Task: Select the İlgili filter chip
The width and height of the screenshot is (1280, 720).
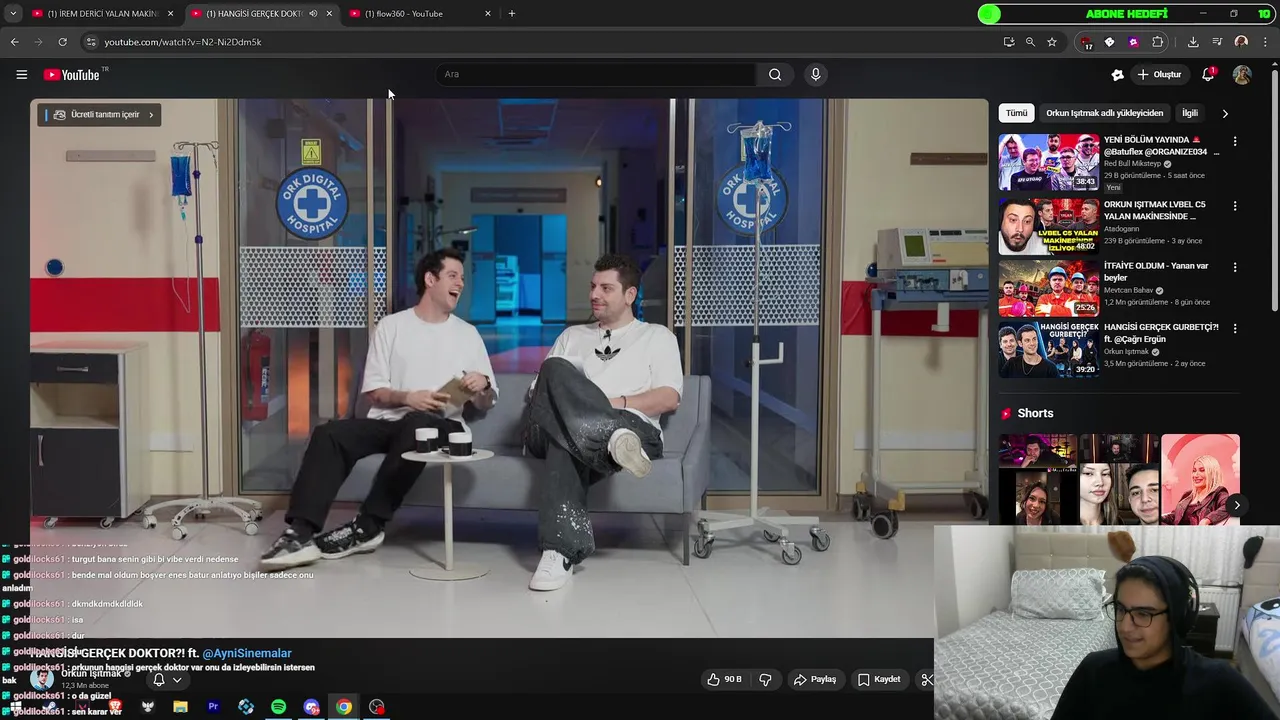Action: pos(1190,113)
